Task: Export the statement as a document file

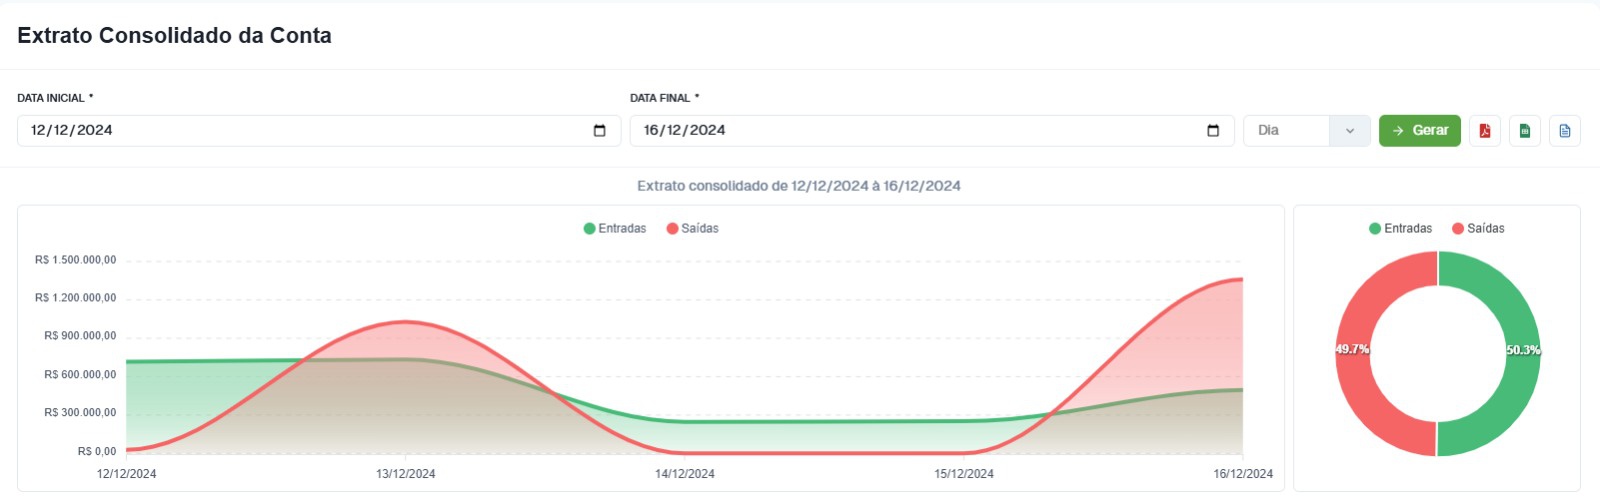Action: pos(1565,131)
